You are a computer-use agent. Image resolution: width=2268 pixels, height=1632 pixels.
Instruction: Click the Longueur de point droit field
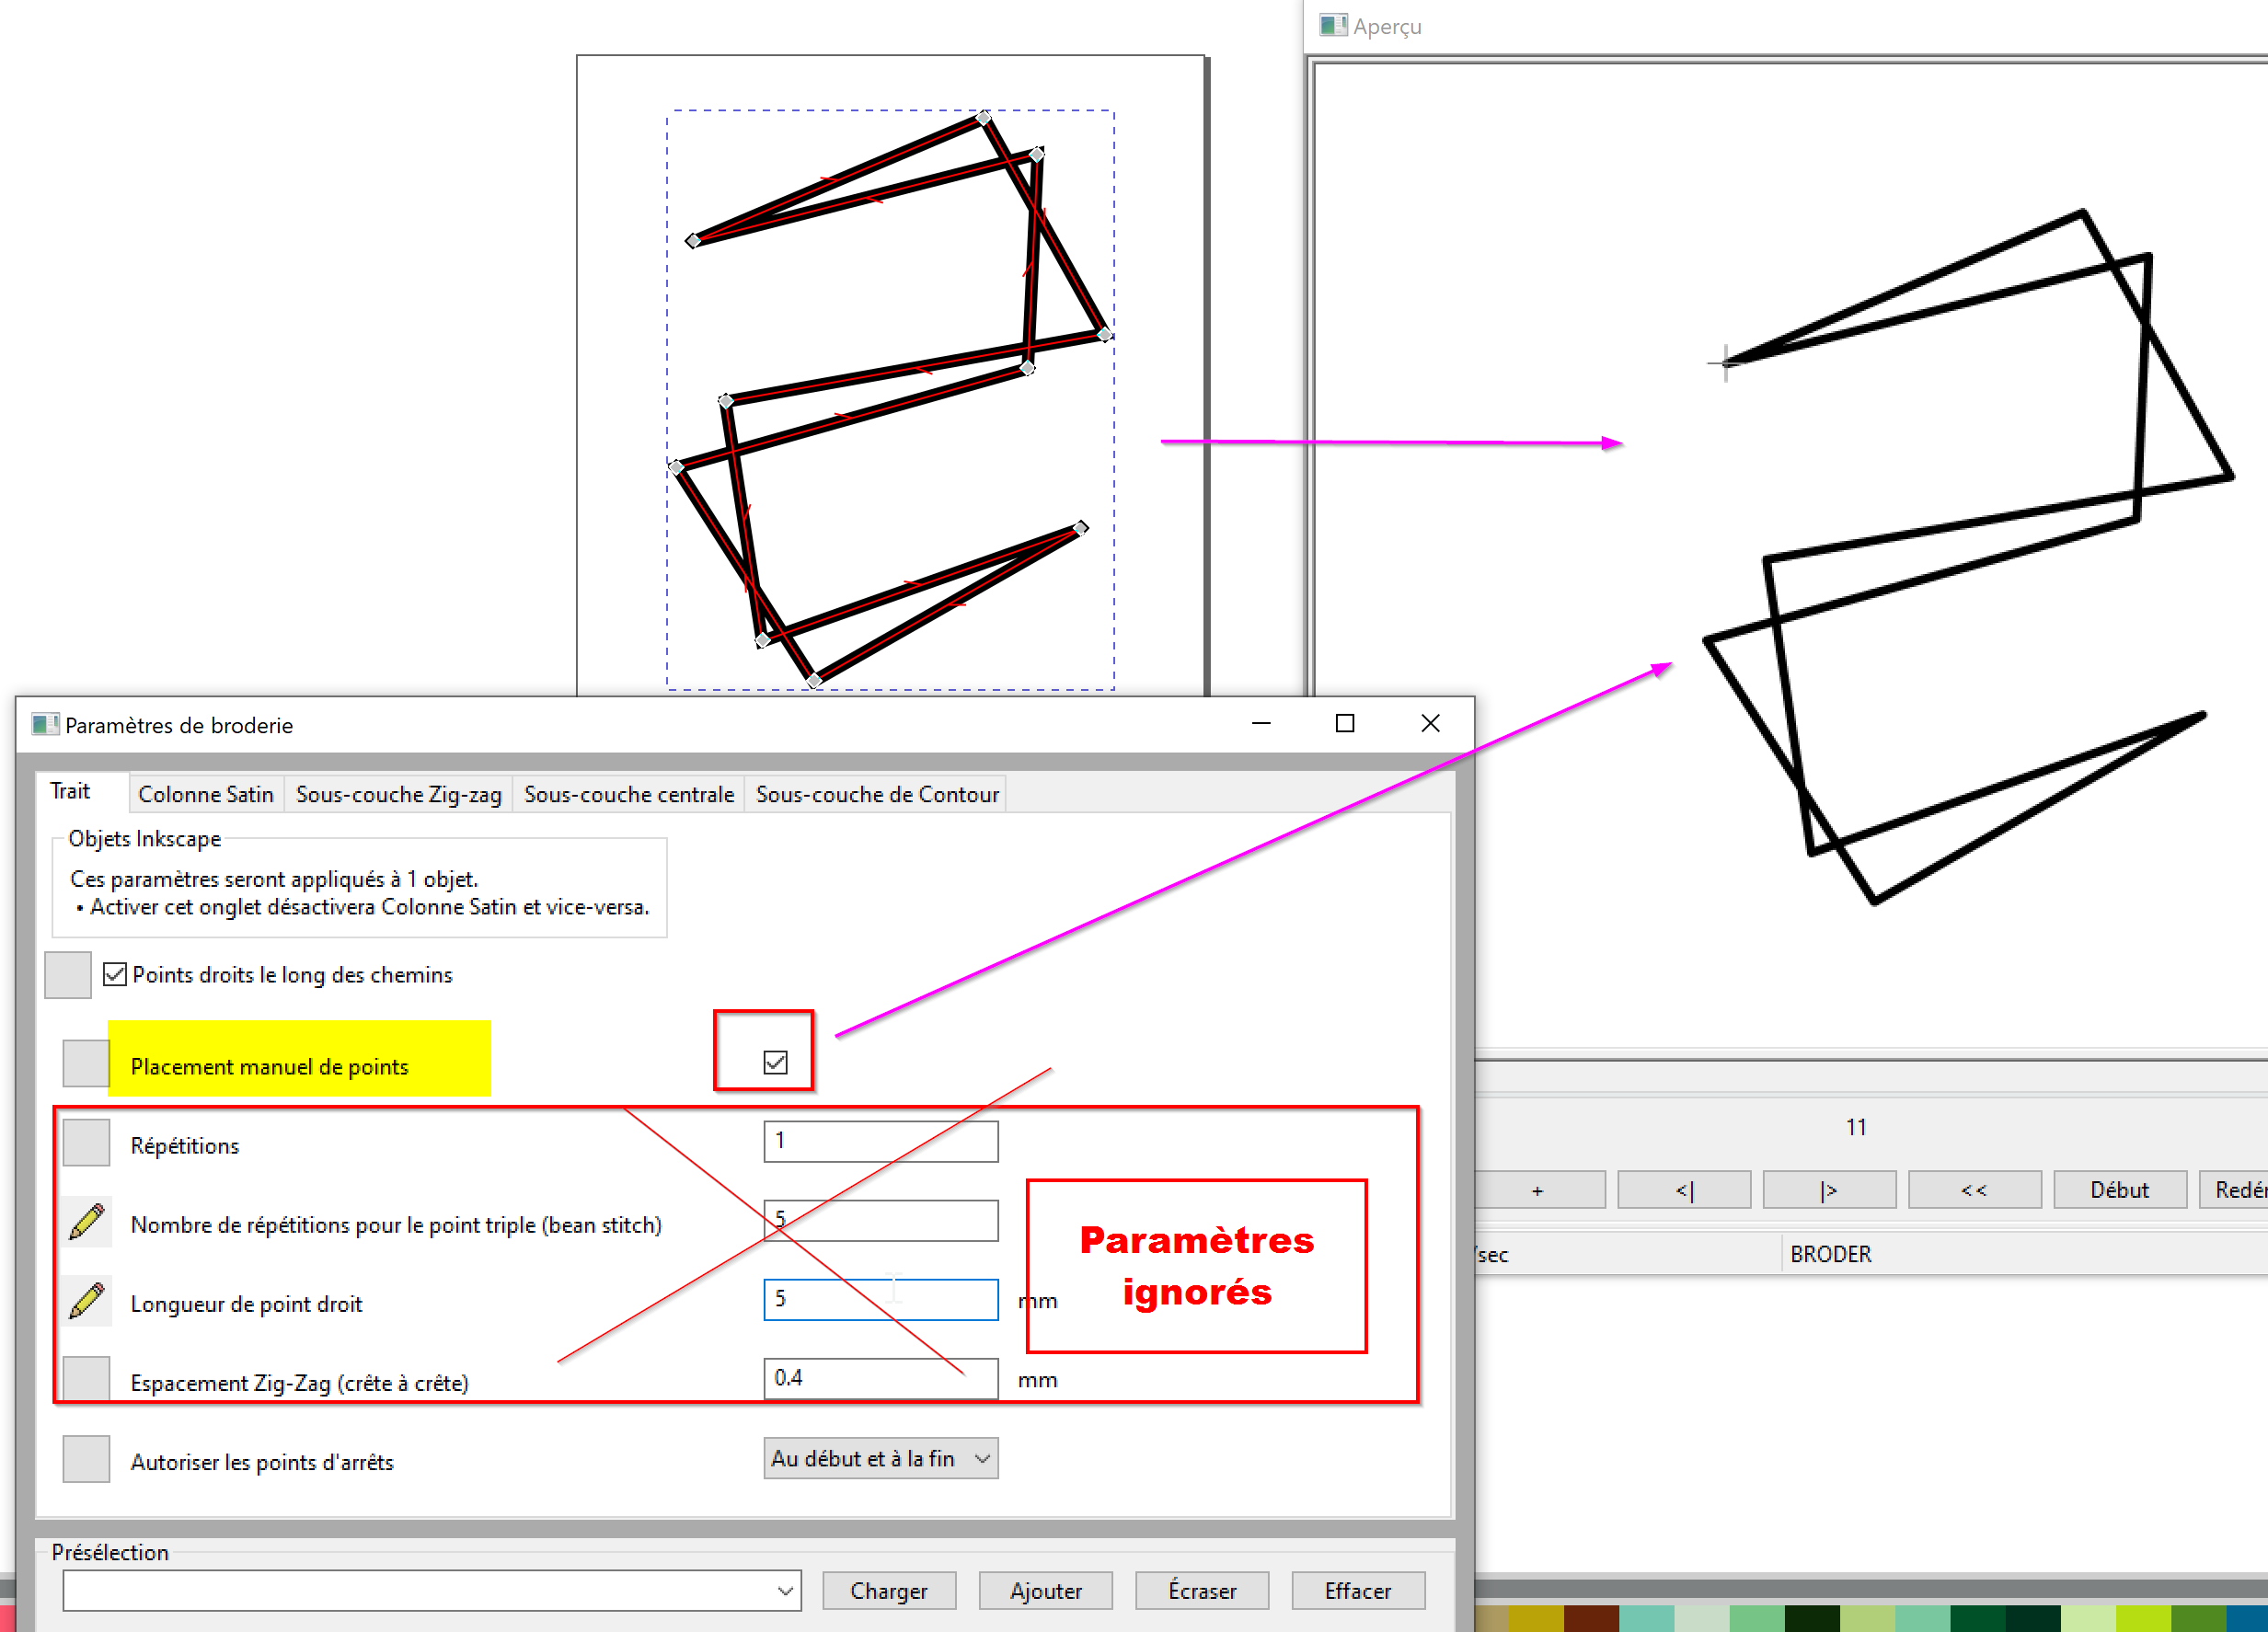(881, 1299)
